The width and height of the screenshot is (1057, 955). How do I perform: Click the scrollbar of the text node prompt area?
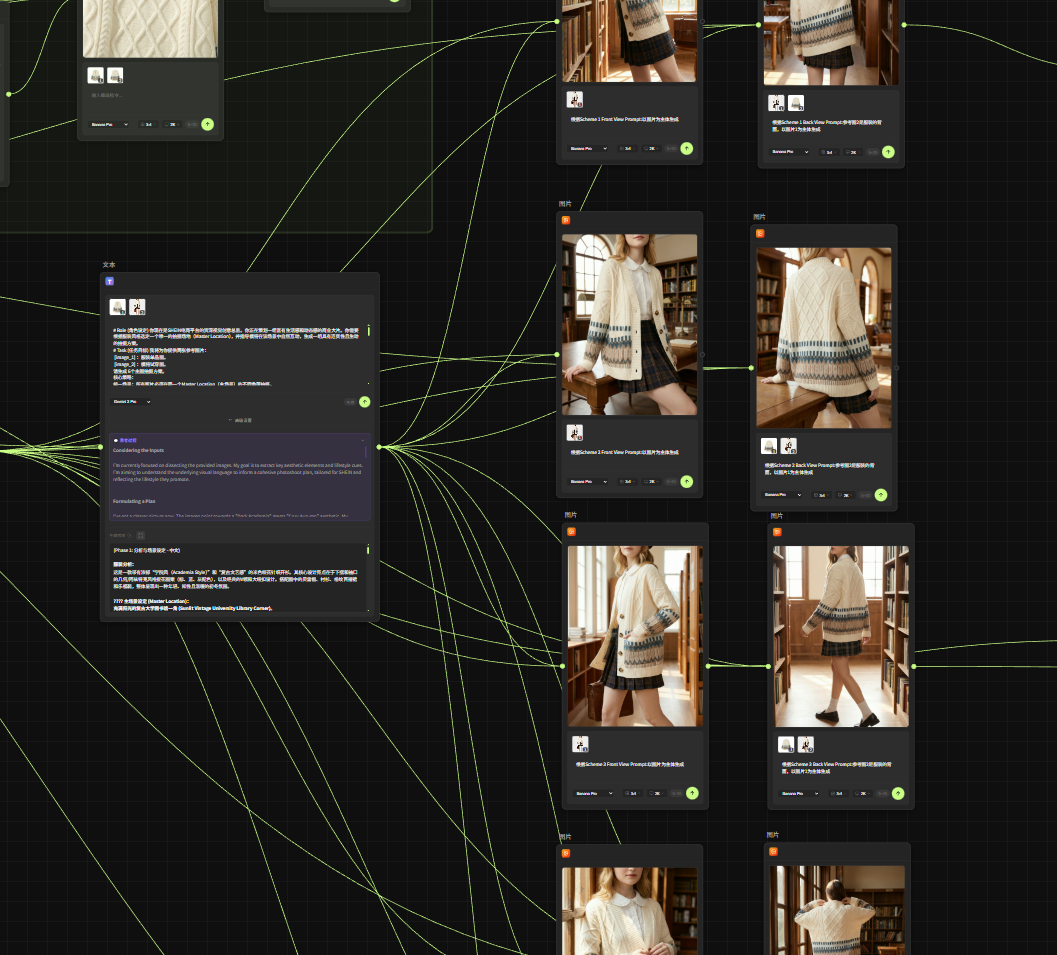point(369,330)
